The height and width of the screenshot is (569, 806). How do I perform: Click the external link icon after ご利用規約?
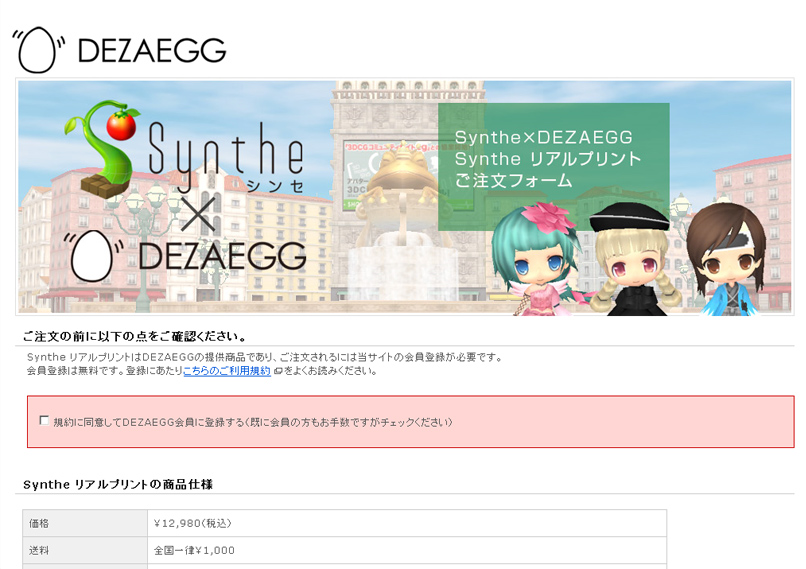[278, 371]
